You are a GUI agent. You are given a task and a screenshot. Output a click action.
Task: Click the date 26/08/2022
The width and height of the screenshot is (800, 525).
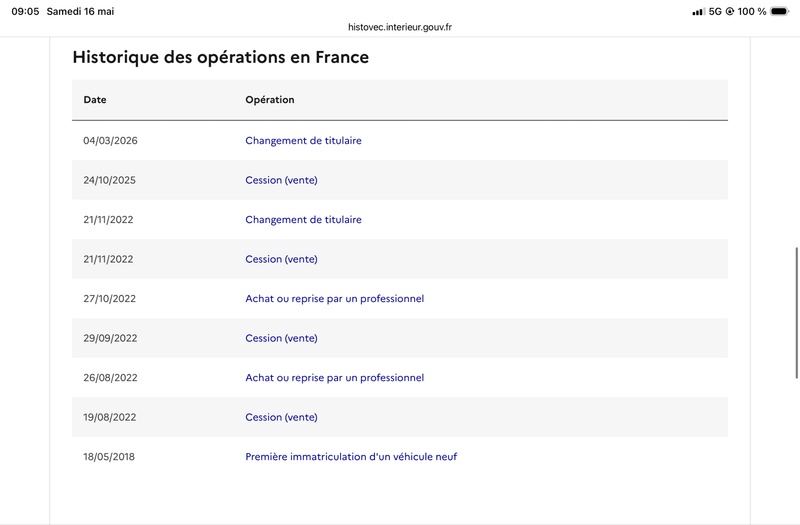110,378
